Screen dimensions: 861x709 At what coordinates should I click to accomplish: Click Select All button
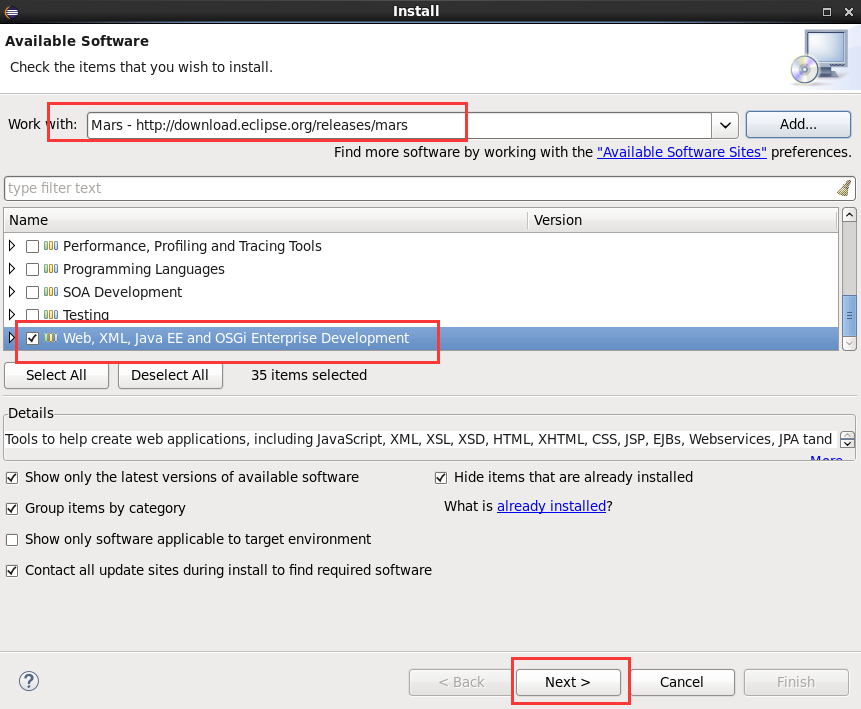(x=56, y=375)
